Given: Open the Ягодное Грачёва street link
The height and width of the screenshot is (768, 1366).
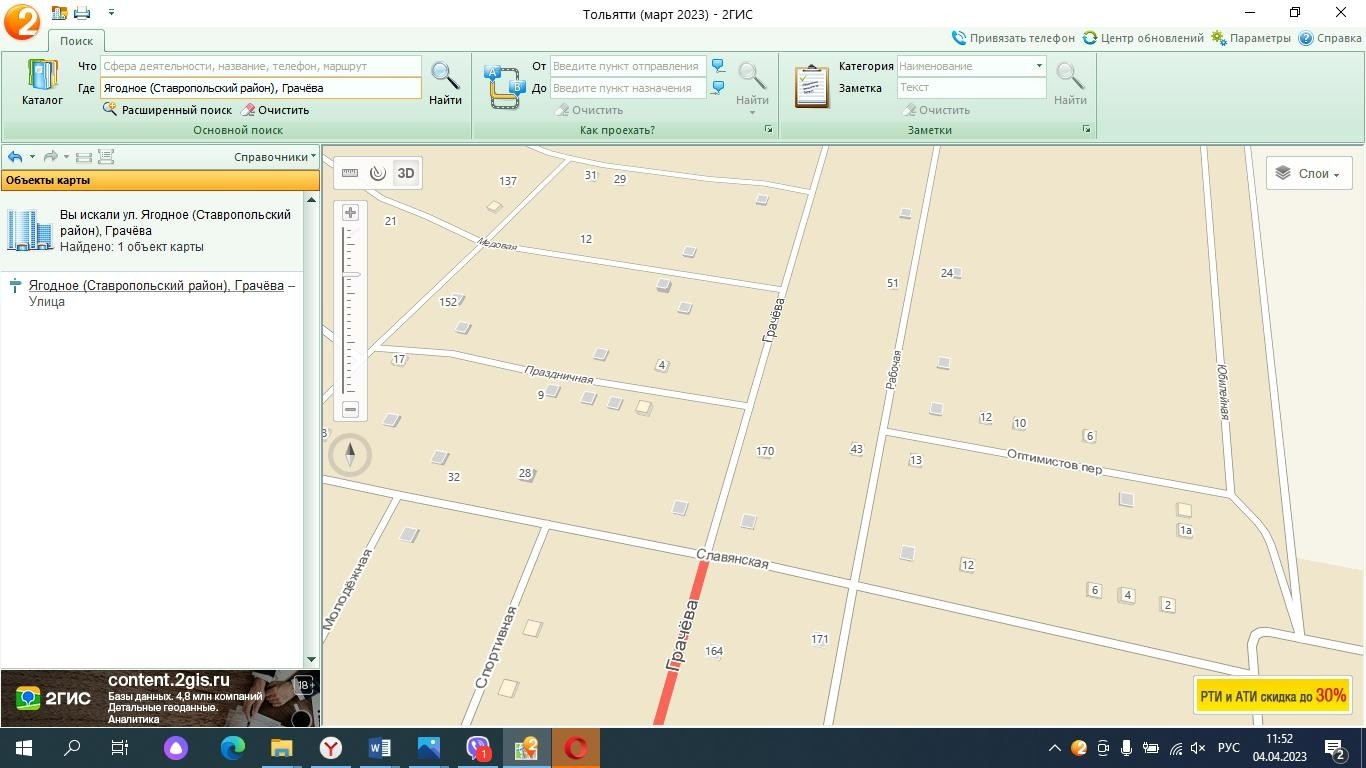Looking at the screenshot, I should tap(156, 286).
